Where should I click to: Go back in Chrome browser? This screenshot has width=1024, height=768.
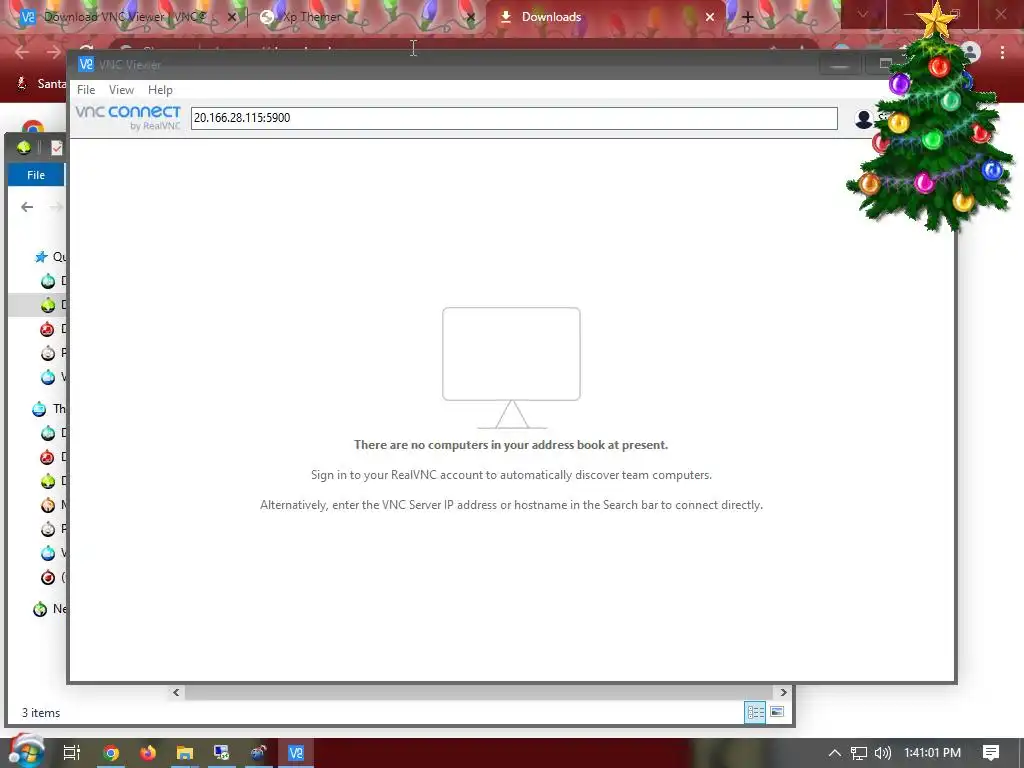pos(22,52)
